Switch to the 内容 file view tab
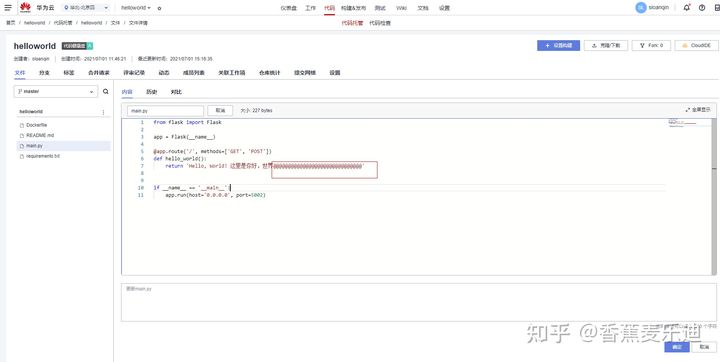 pos(127,92)
